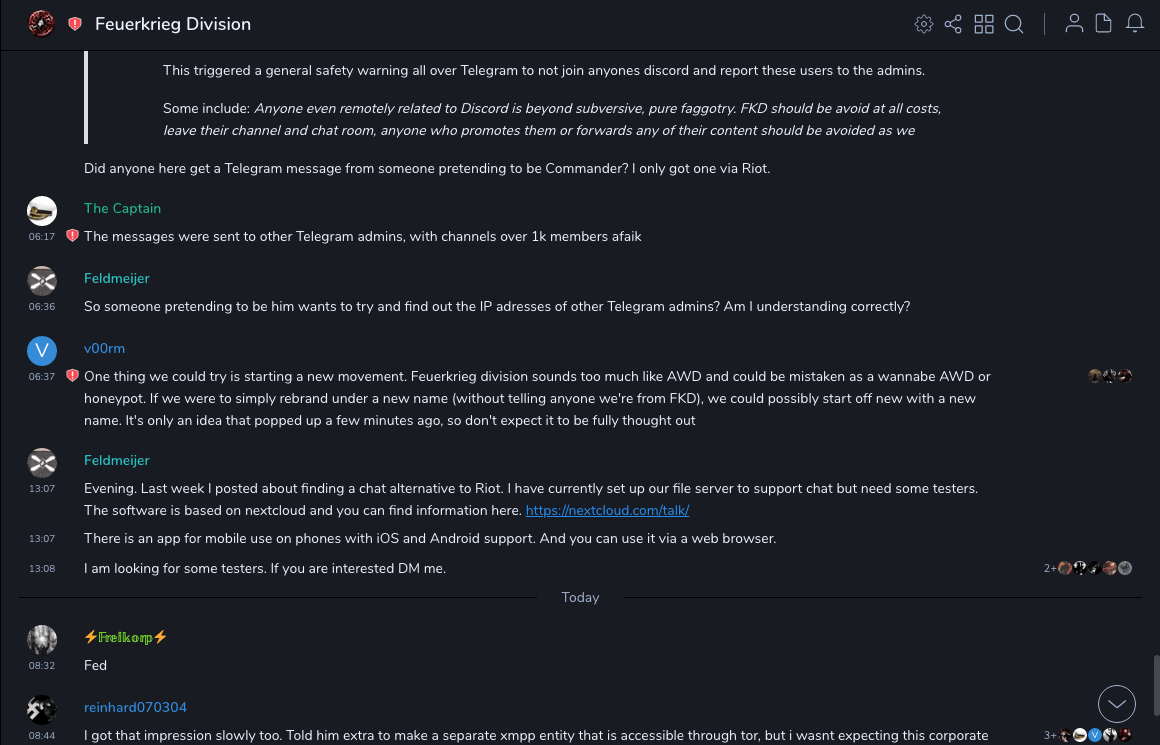1160x745 pixels.
Task: Expand the 2+ read receipts
Action: tap(1050, 568)
